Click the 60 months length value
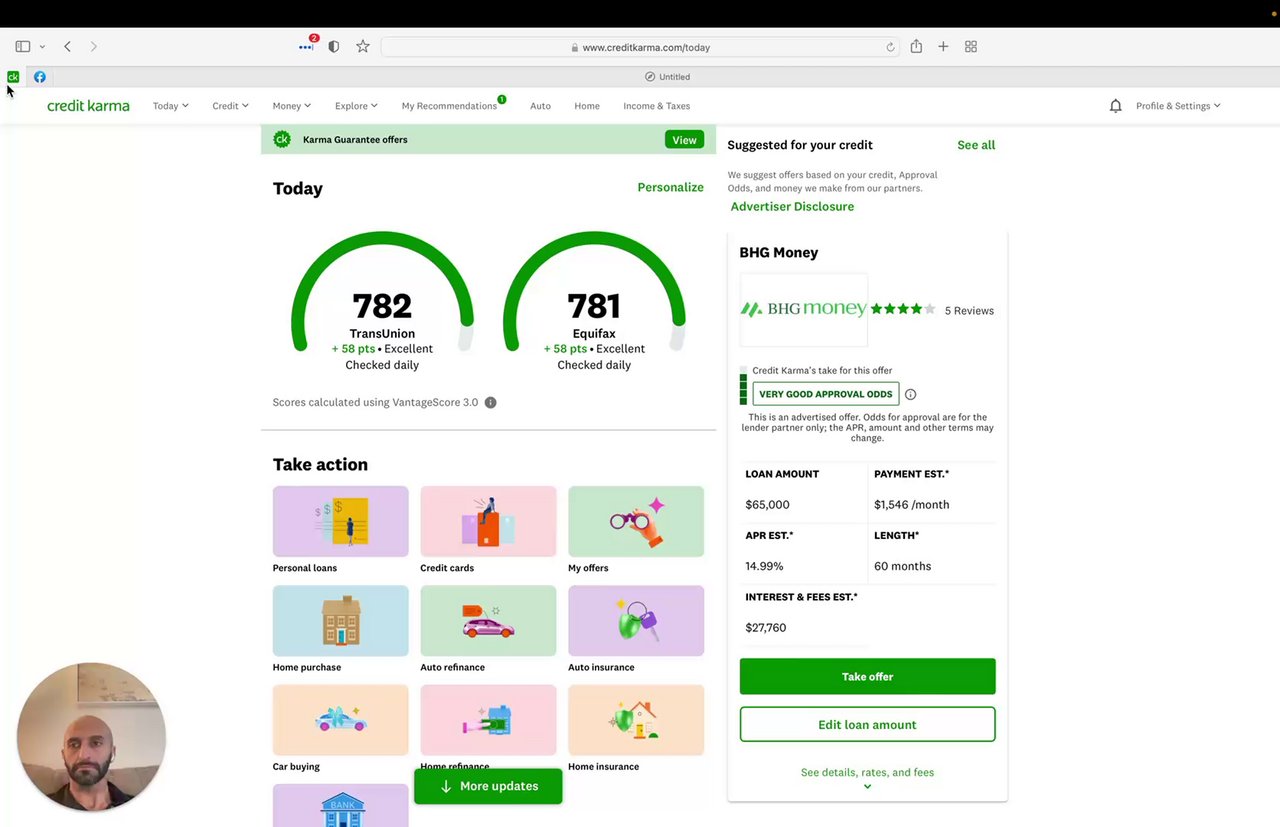This screenshot has height=827, width=1280. (902, 566)
